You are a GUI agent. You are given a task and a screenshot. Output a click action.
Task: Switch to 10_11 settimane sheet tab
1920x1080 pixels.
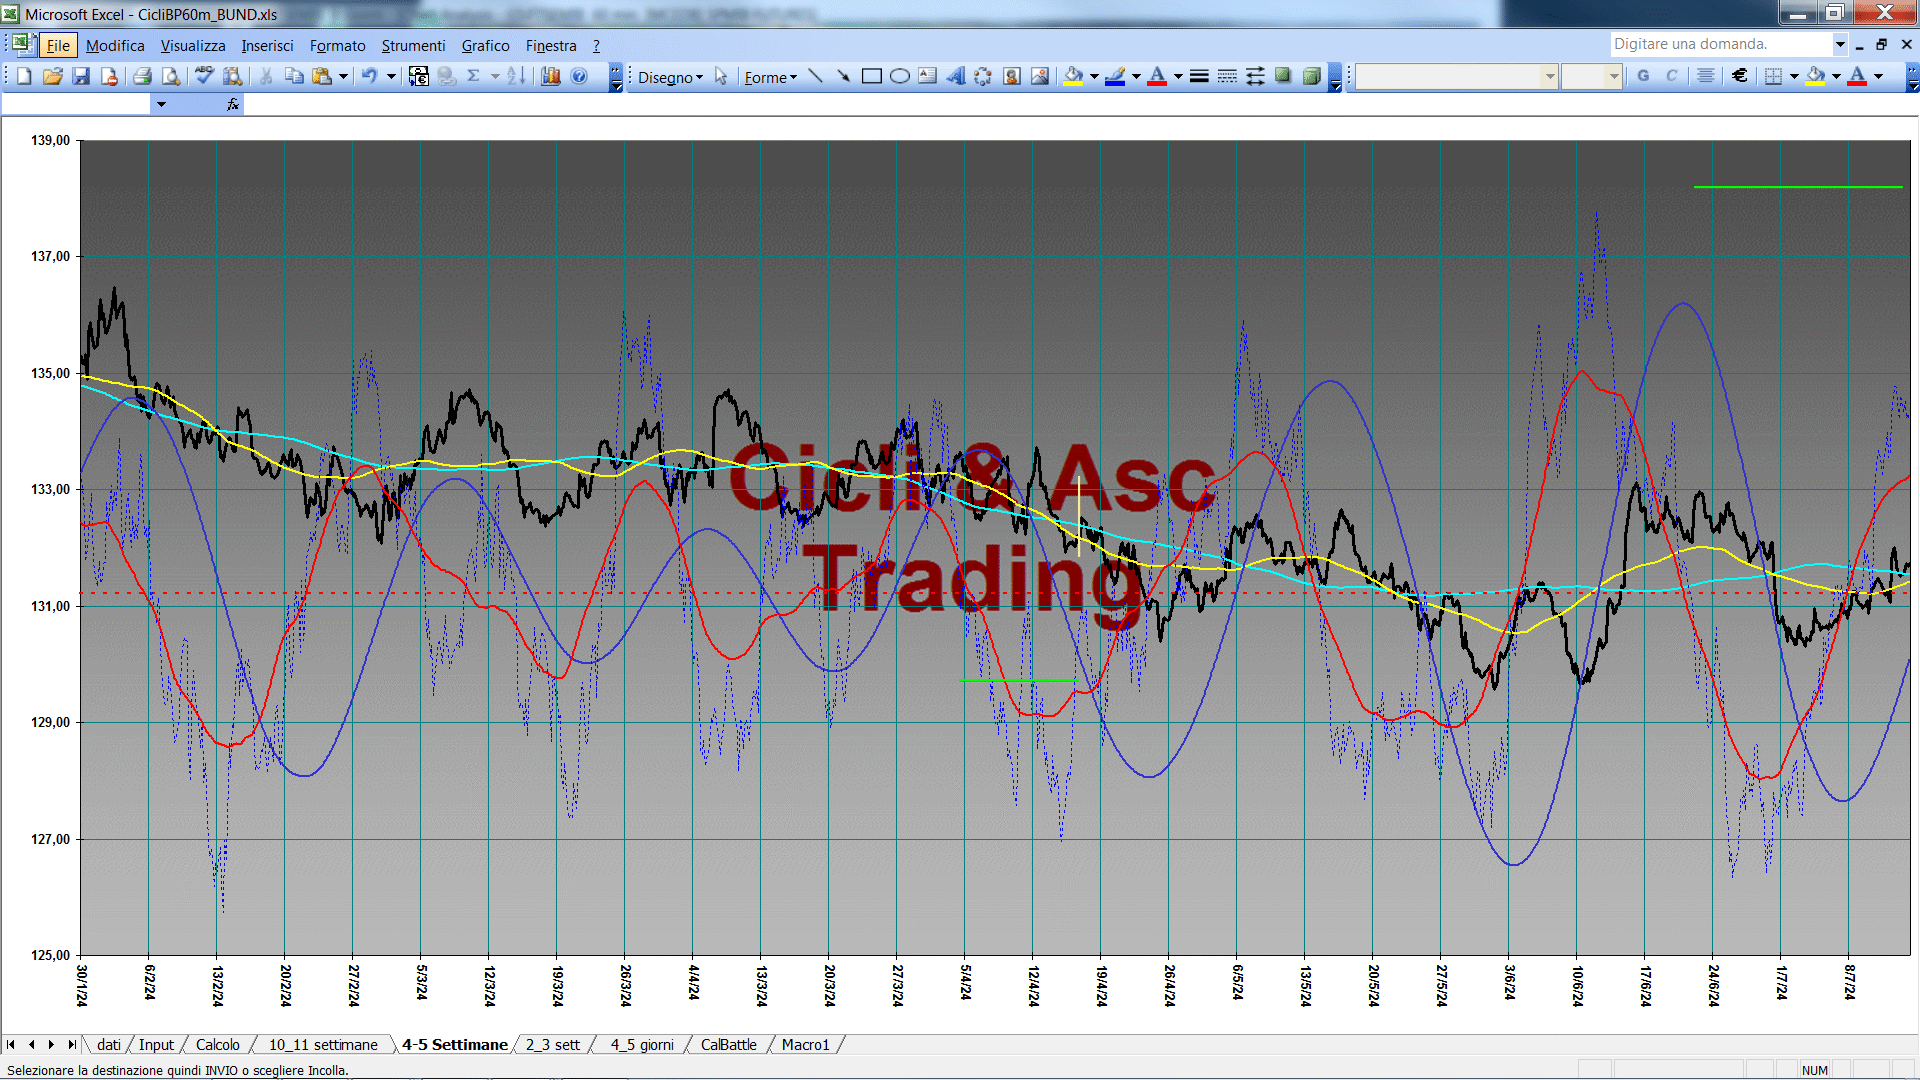(x=323, y=1044)
